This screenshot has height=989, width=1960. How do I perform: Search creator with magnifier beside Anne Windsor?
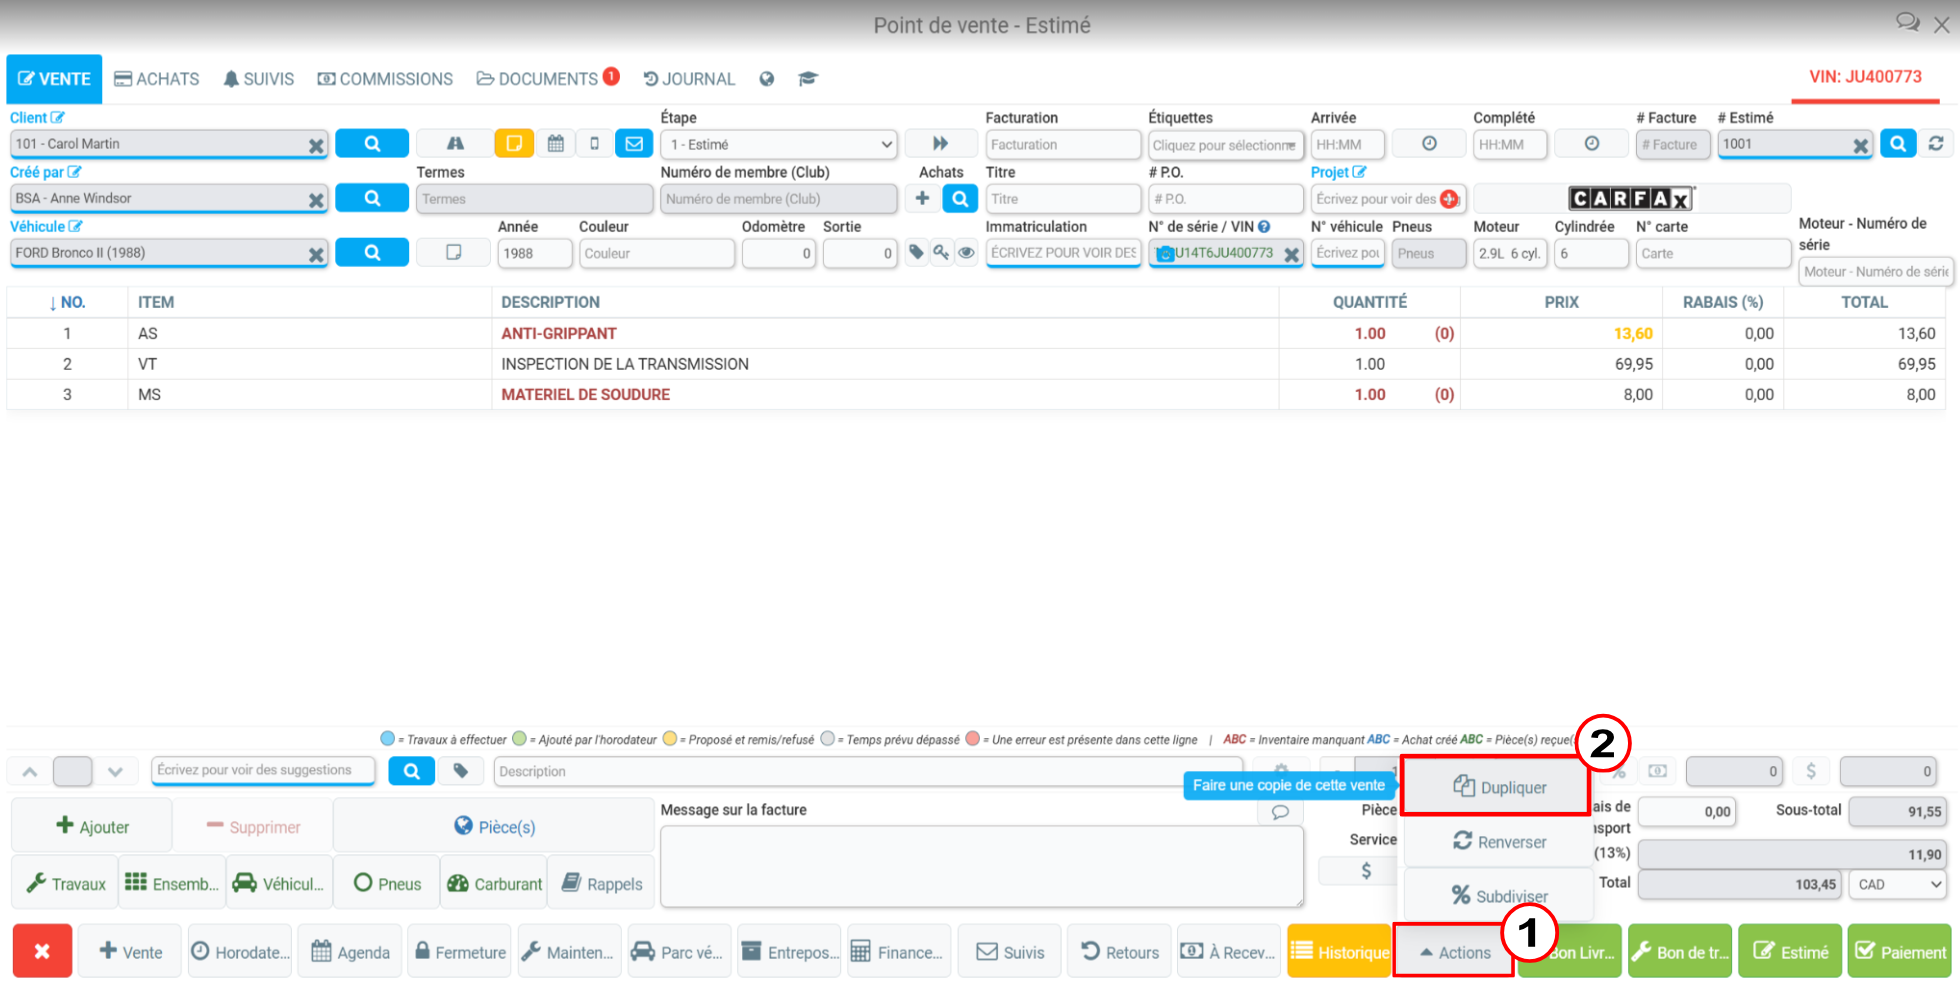coord(372,198)
